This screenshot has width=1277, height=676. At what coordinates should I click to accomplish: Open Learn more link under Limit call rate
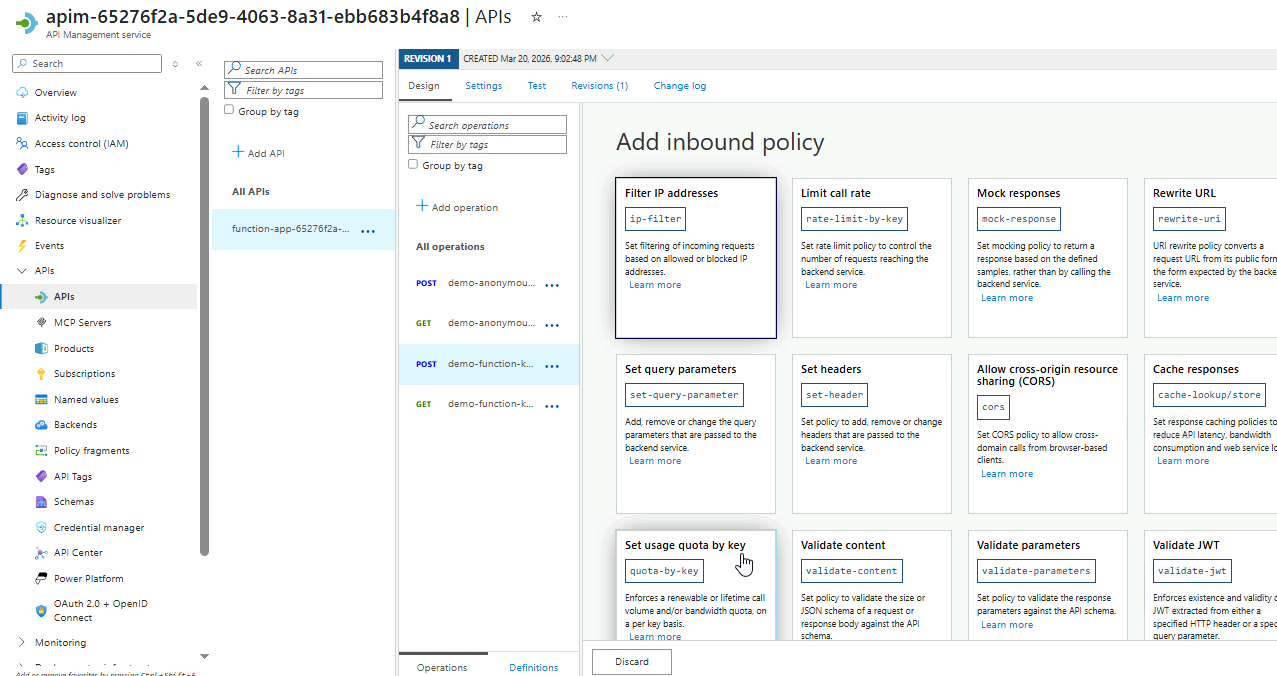click(830, 285)
